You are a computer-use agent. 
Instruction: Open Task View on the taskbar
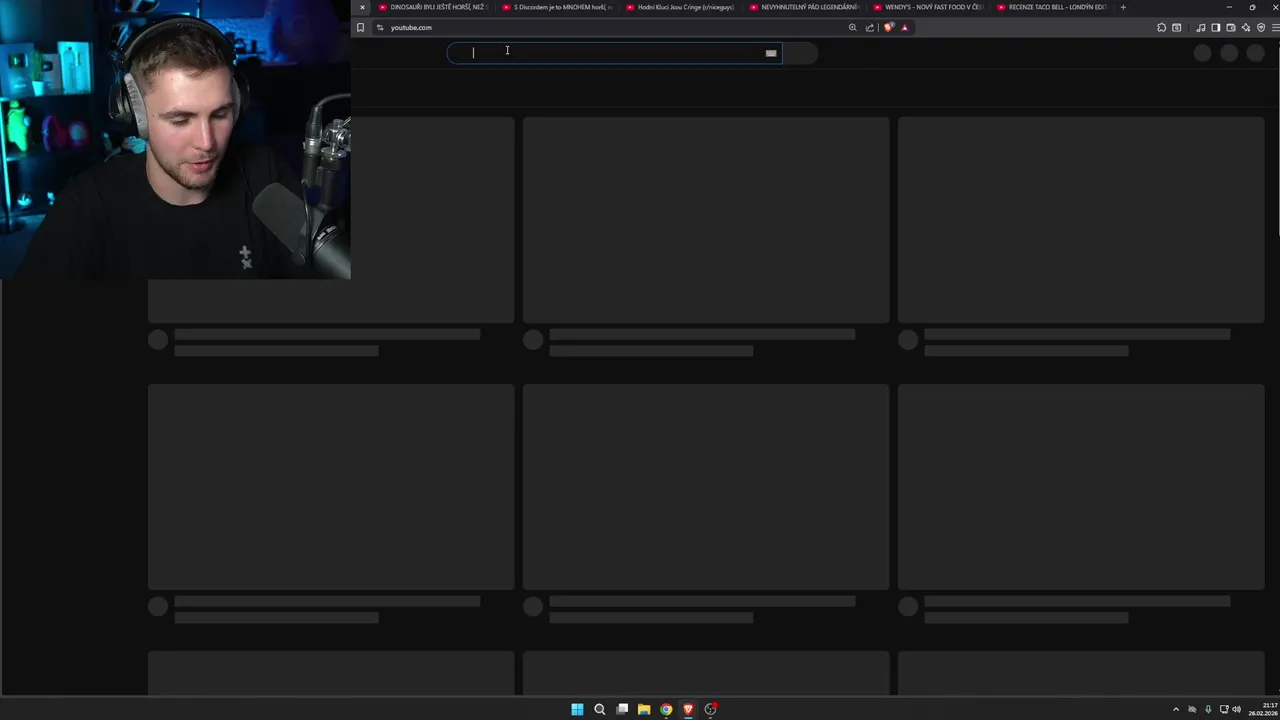622,709
